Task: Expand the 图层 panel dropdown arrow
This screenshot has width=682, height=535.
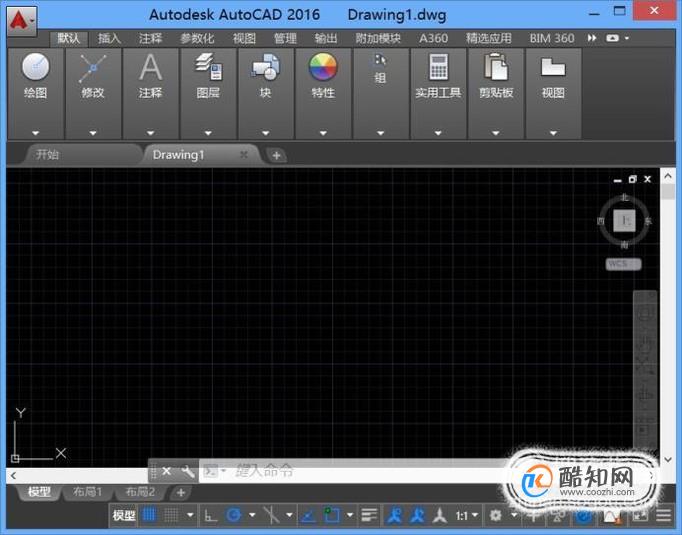Action: click(x=208, y=133)
